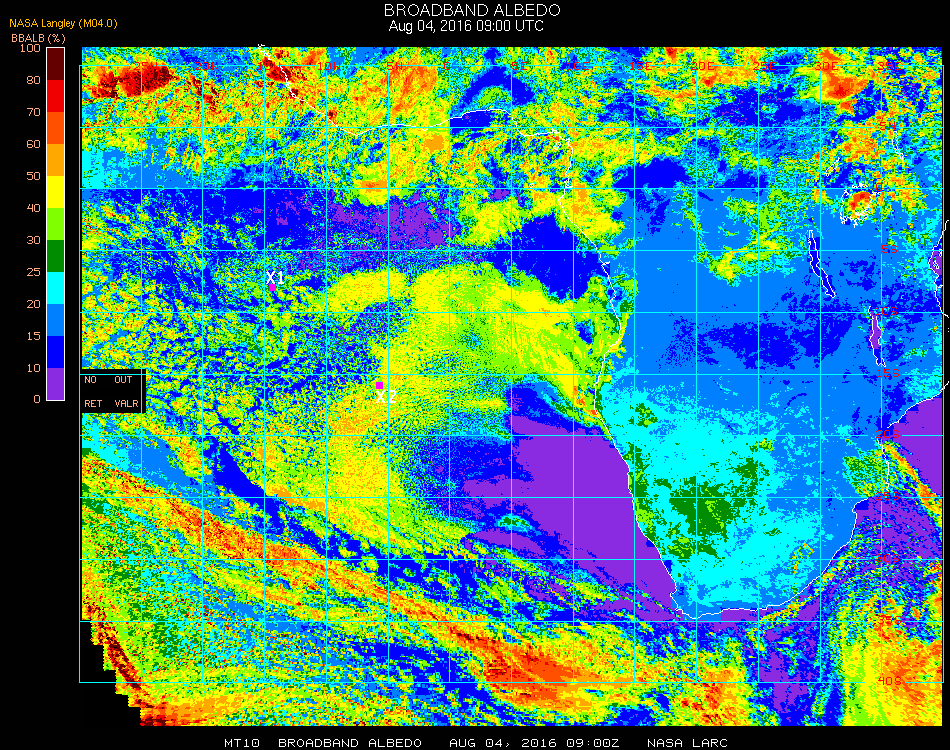Viewport: 950px width, 750px height.
Task: Click the 5E longitude label
Action: pyautogui.click(x=519, y=65)
